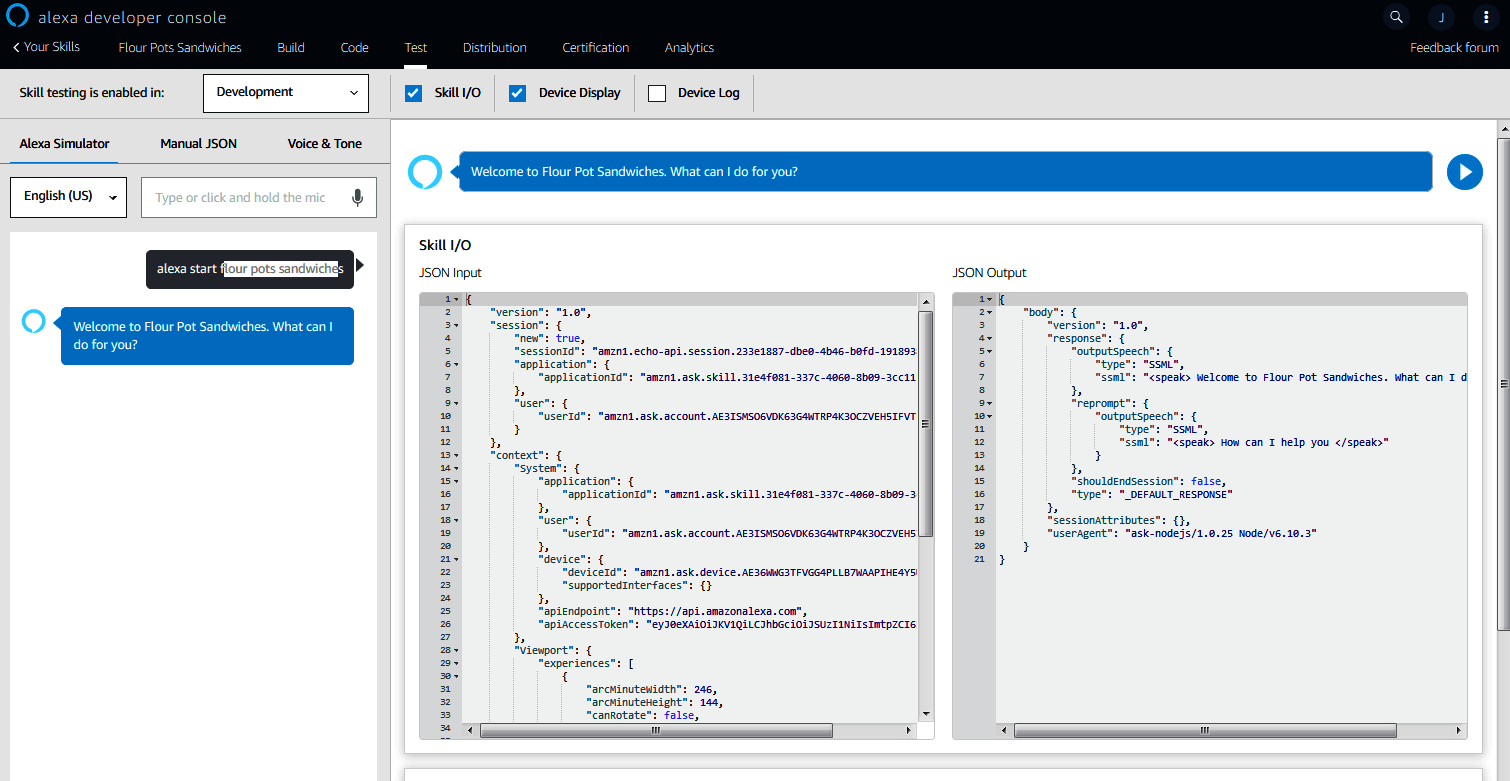The width and height of the screenshot is (1510, 781).
Task: Uncheck the Device Display checkbox
Action: tap(517, 92)
